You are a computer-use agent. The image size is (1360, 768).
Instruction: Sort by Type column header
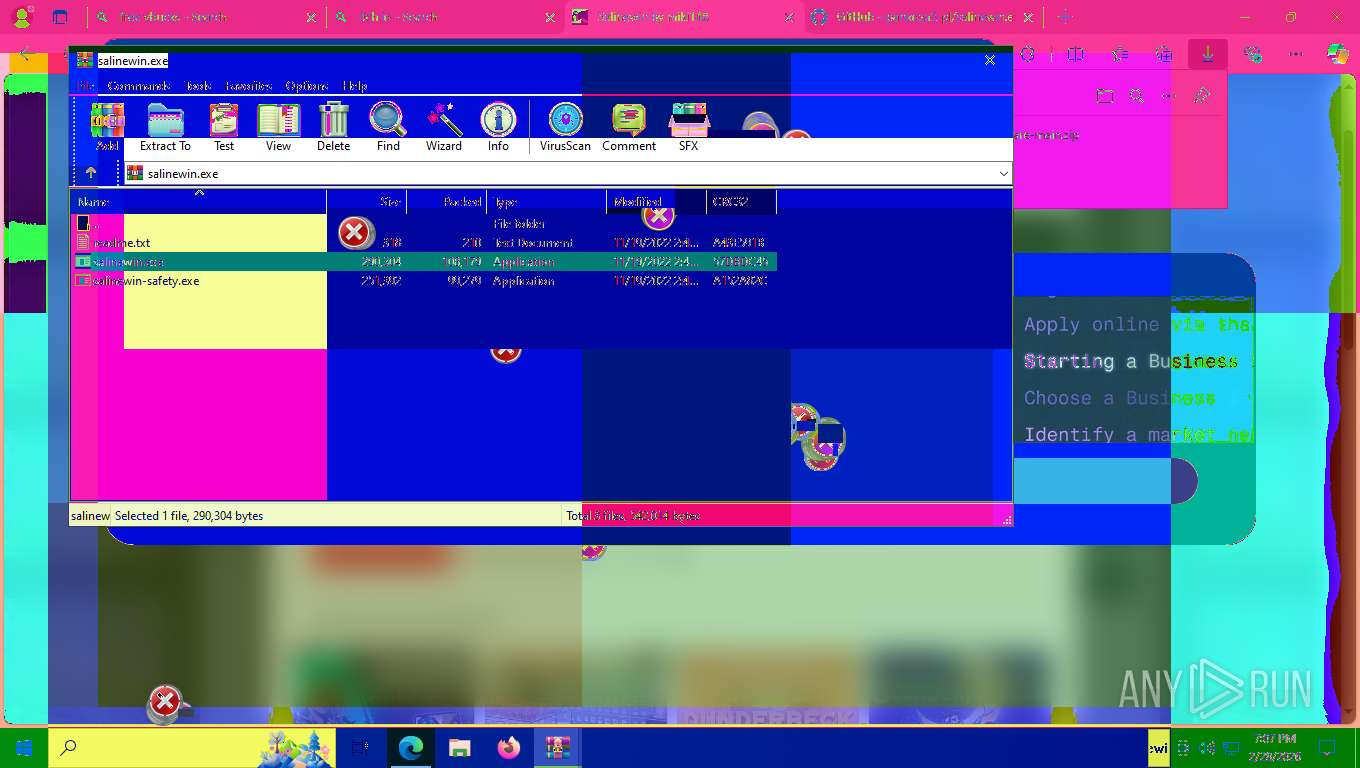547,202
